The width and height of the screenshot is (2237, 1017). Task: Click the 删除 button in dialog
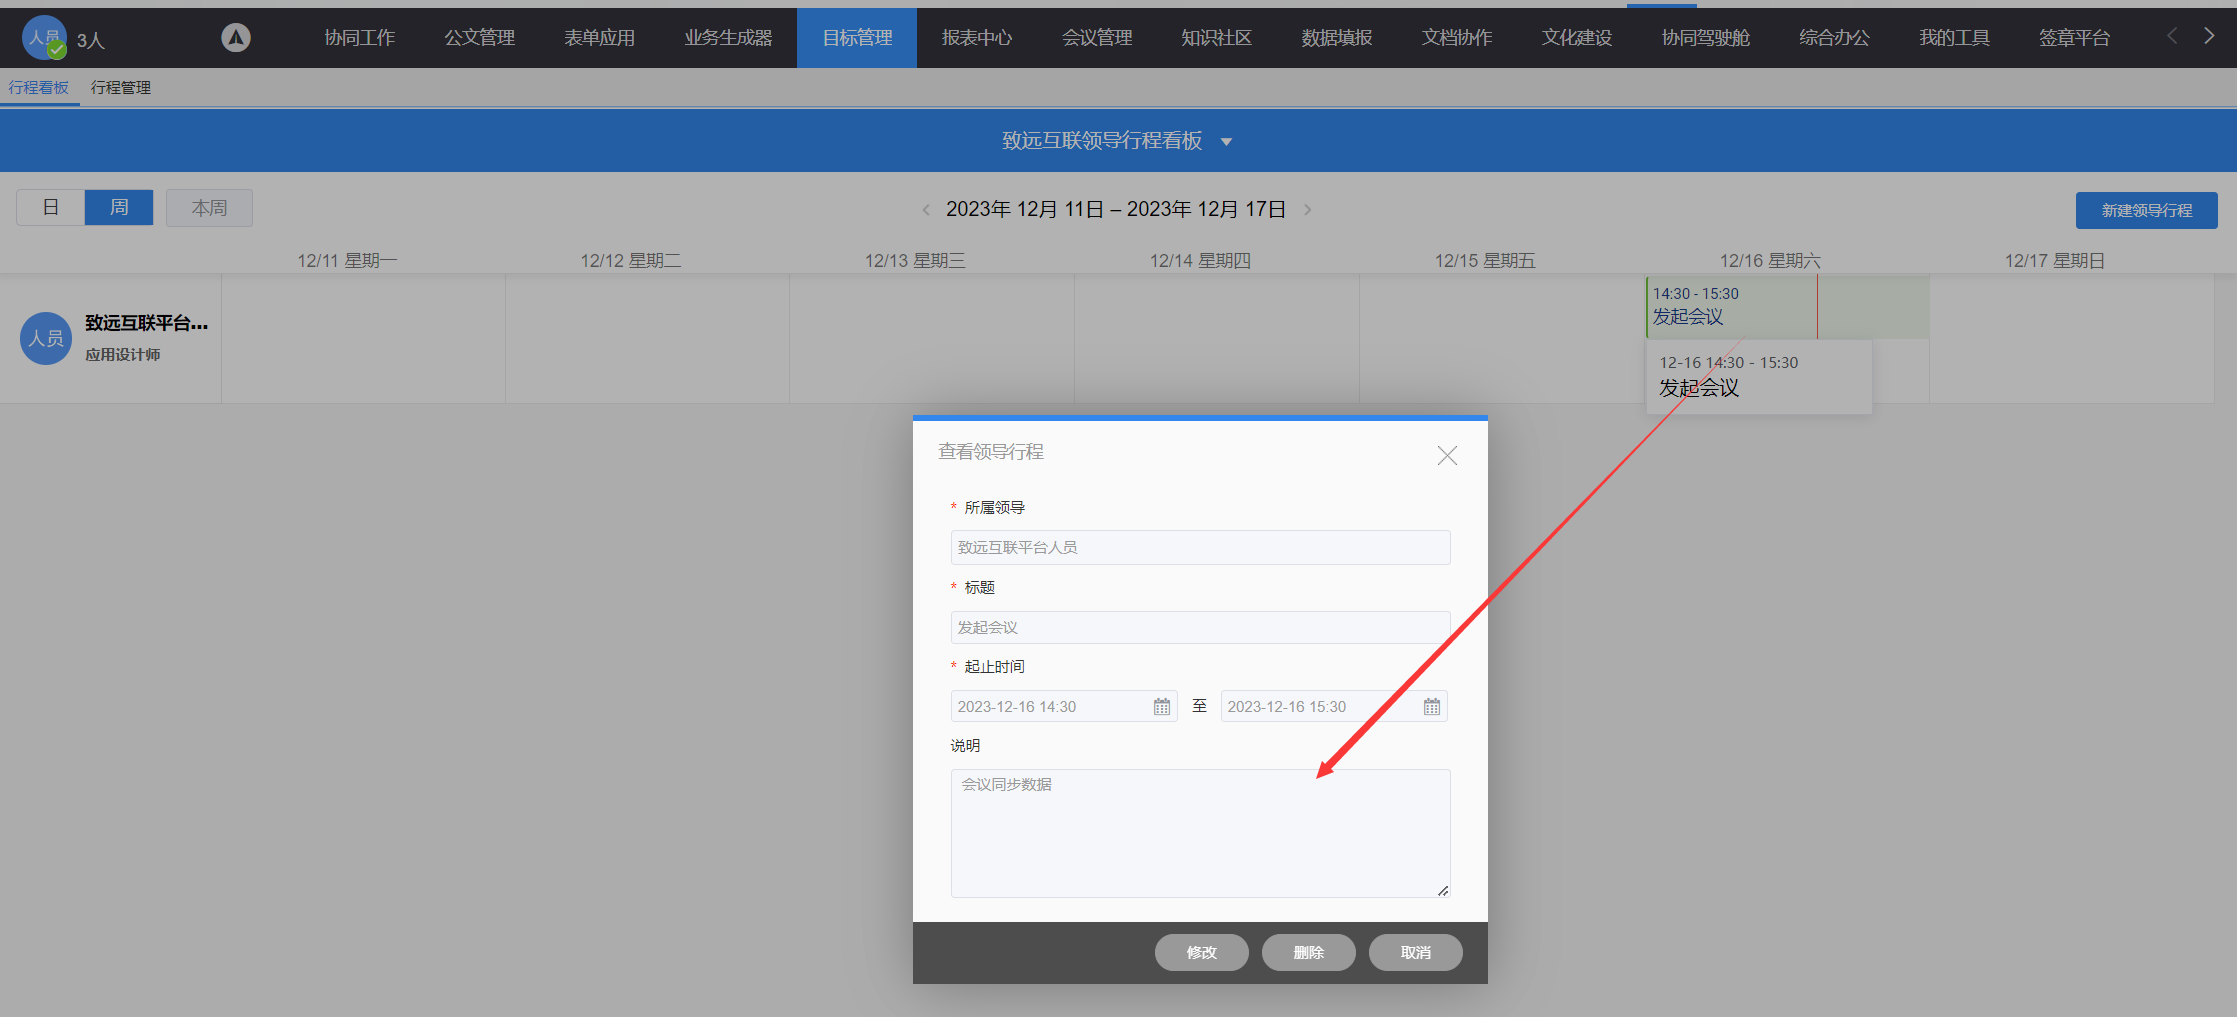click(1308, 953)
